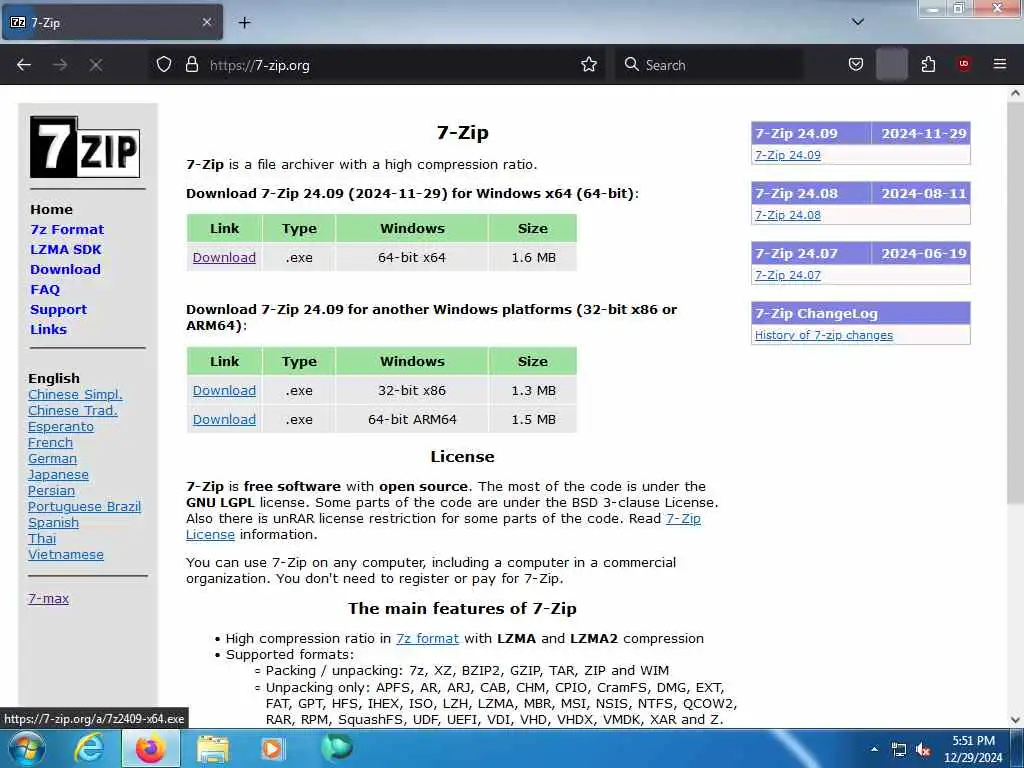Viewport: 1024px width, 768px height.
Task: Open Pocket save icon in toolbar
Action: click(856, 65)
